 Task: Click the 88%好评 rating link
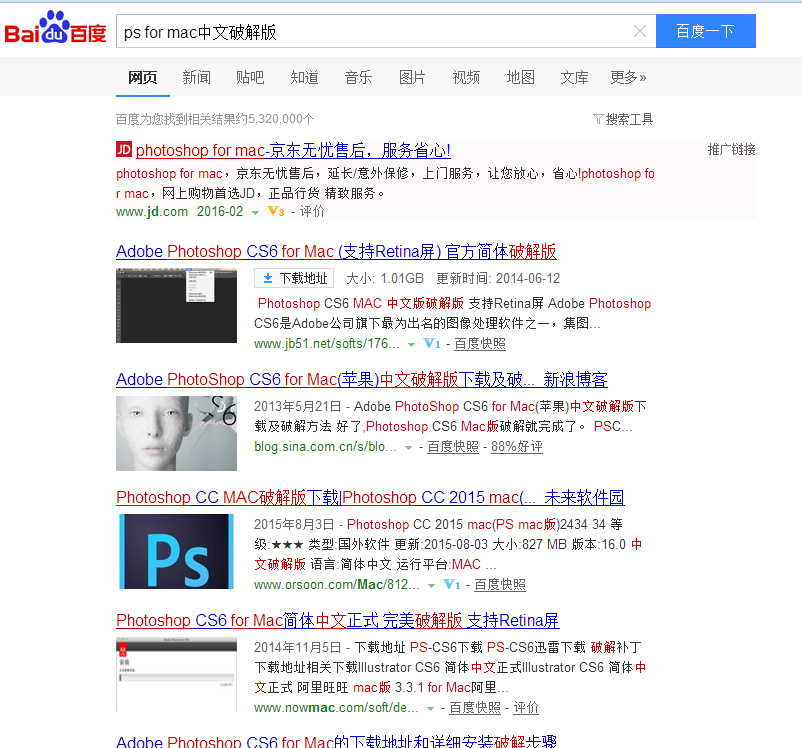(x=516, y=447)
